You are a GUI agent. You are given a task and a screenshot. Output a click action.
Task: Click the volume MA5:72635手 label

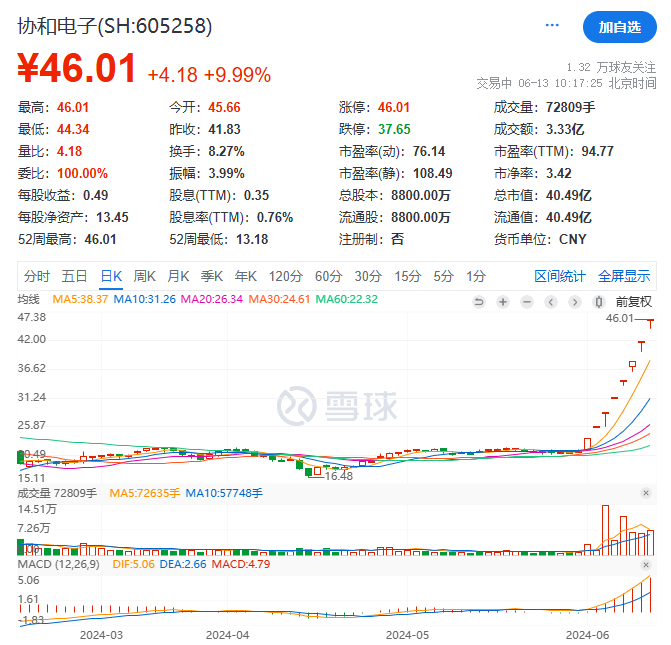pos(145,493)
